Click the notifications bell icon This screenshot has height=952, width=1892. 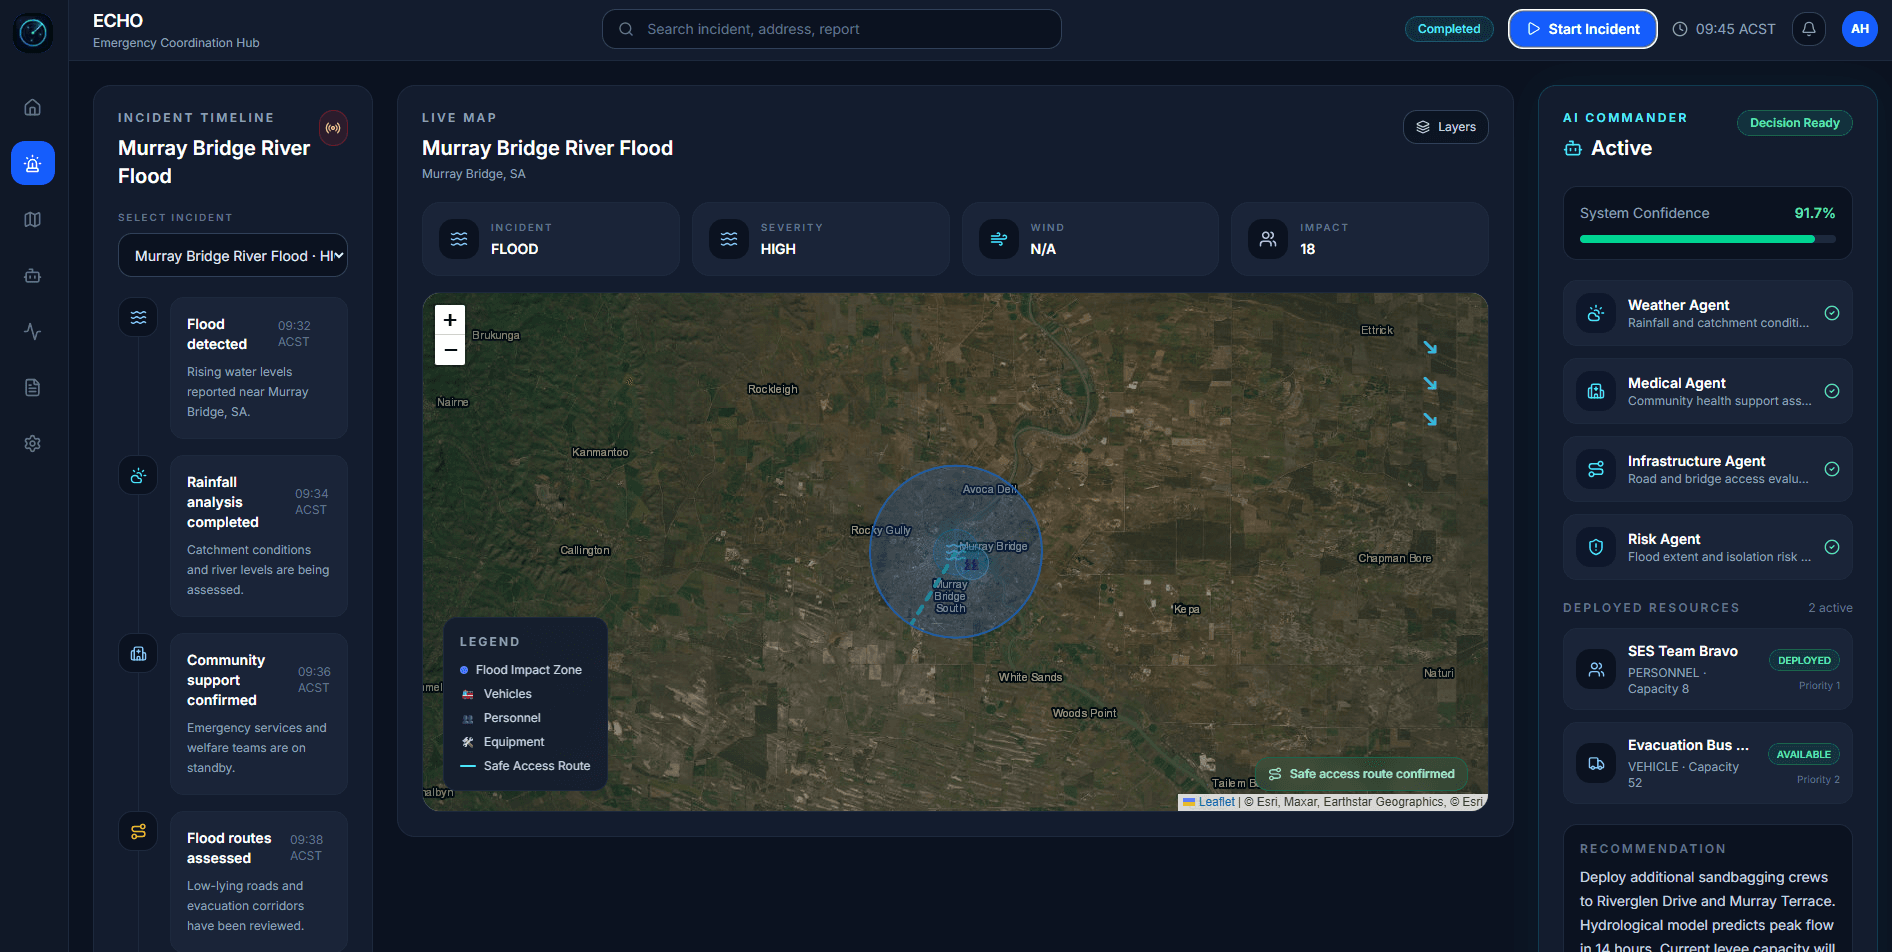click(1809, 29)
